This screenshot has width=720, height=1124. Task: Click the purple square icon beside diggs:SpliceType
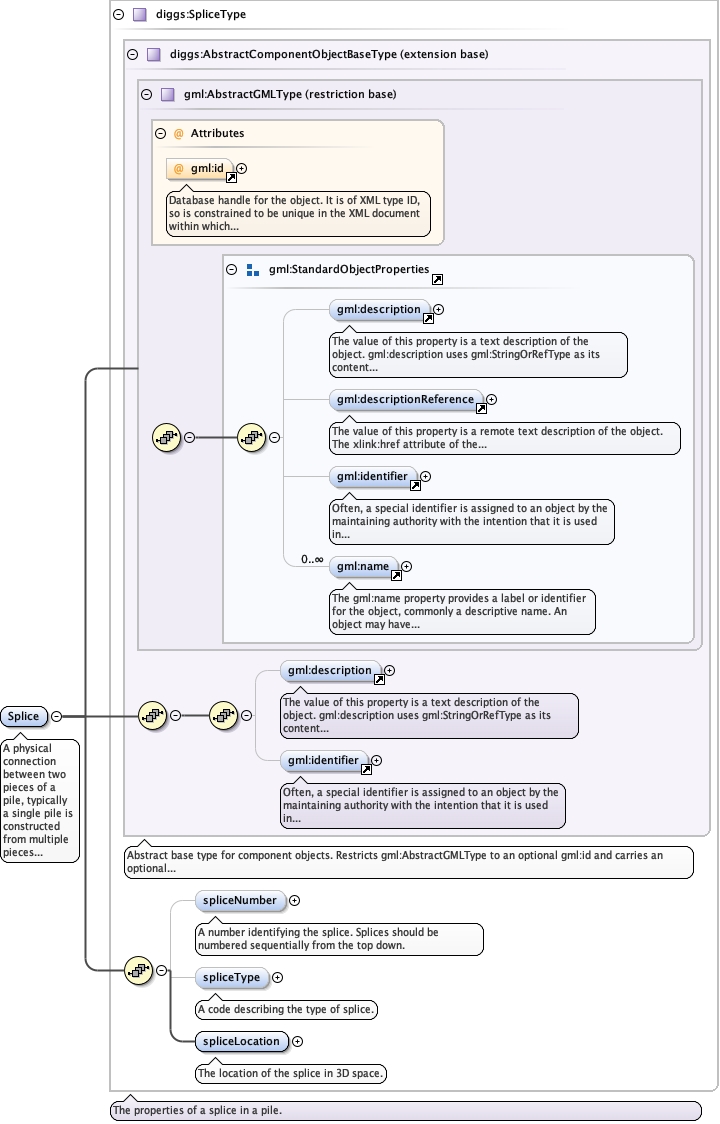point(140,14)
